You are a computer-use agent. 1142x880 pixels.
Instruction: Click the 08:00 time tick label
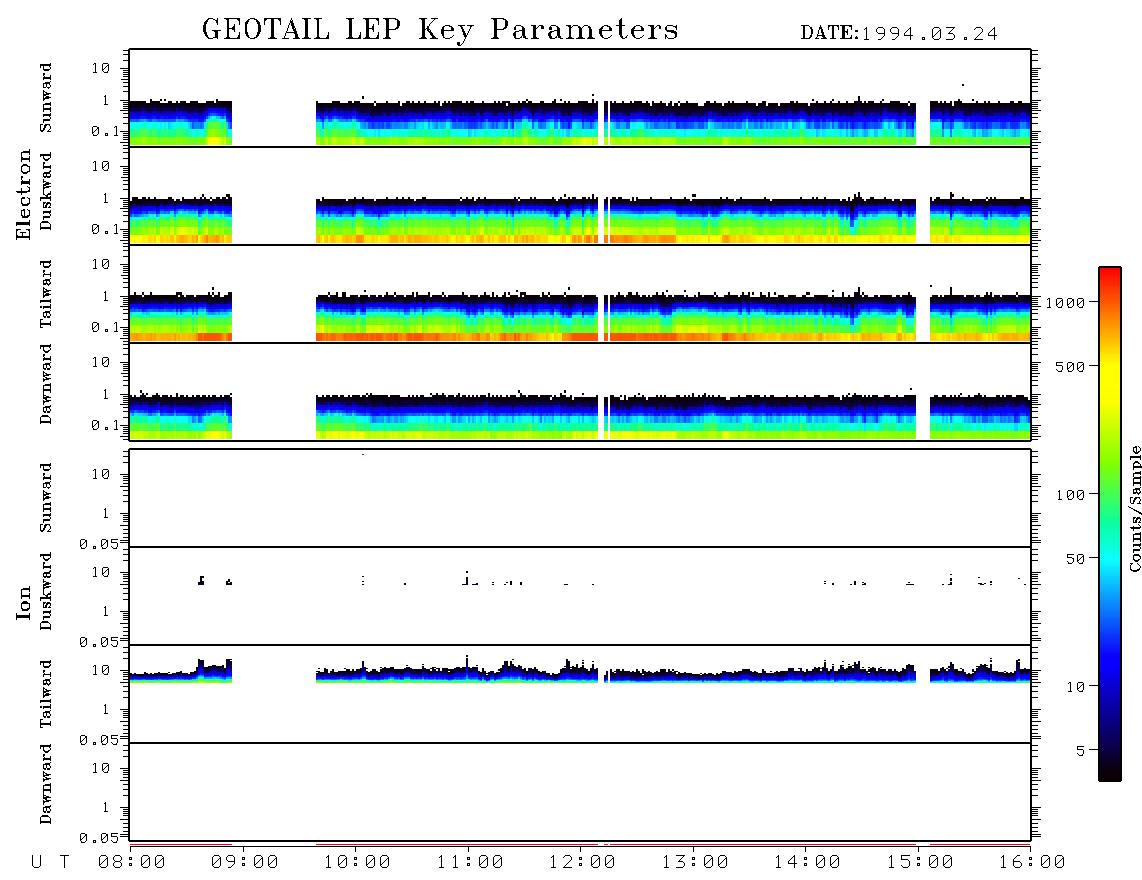click(132, 863)
